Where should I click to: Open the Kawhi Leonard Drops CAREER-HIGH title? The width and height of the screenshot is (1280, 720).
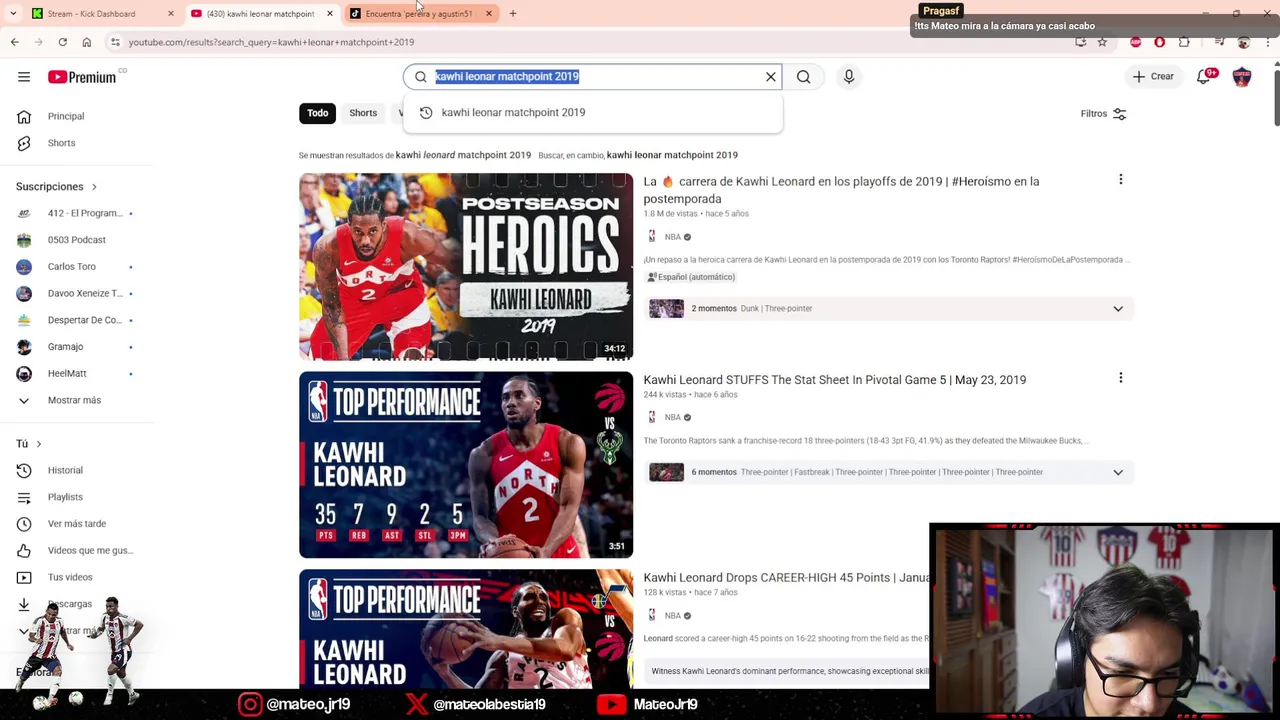pyautogui.click(x=787, y=578)
